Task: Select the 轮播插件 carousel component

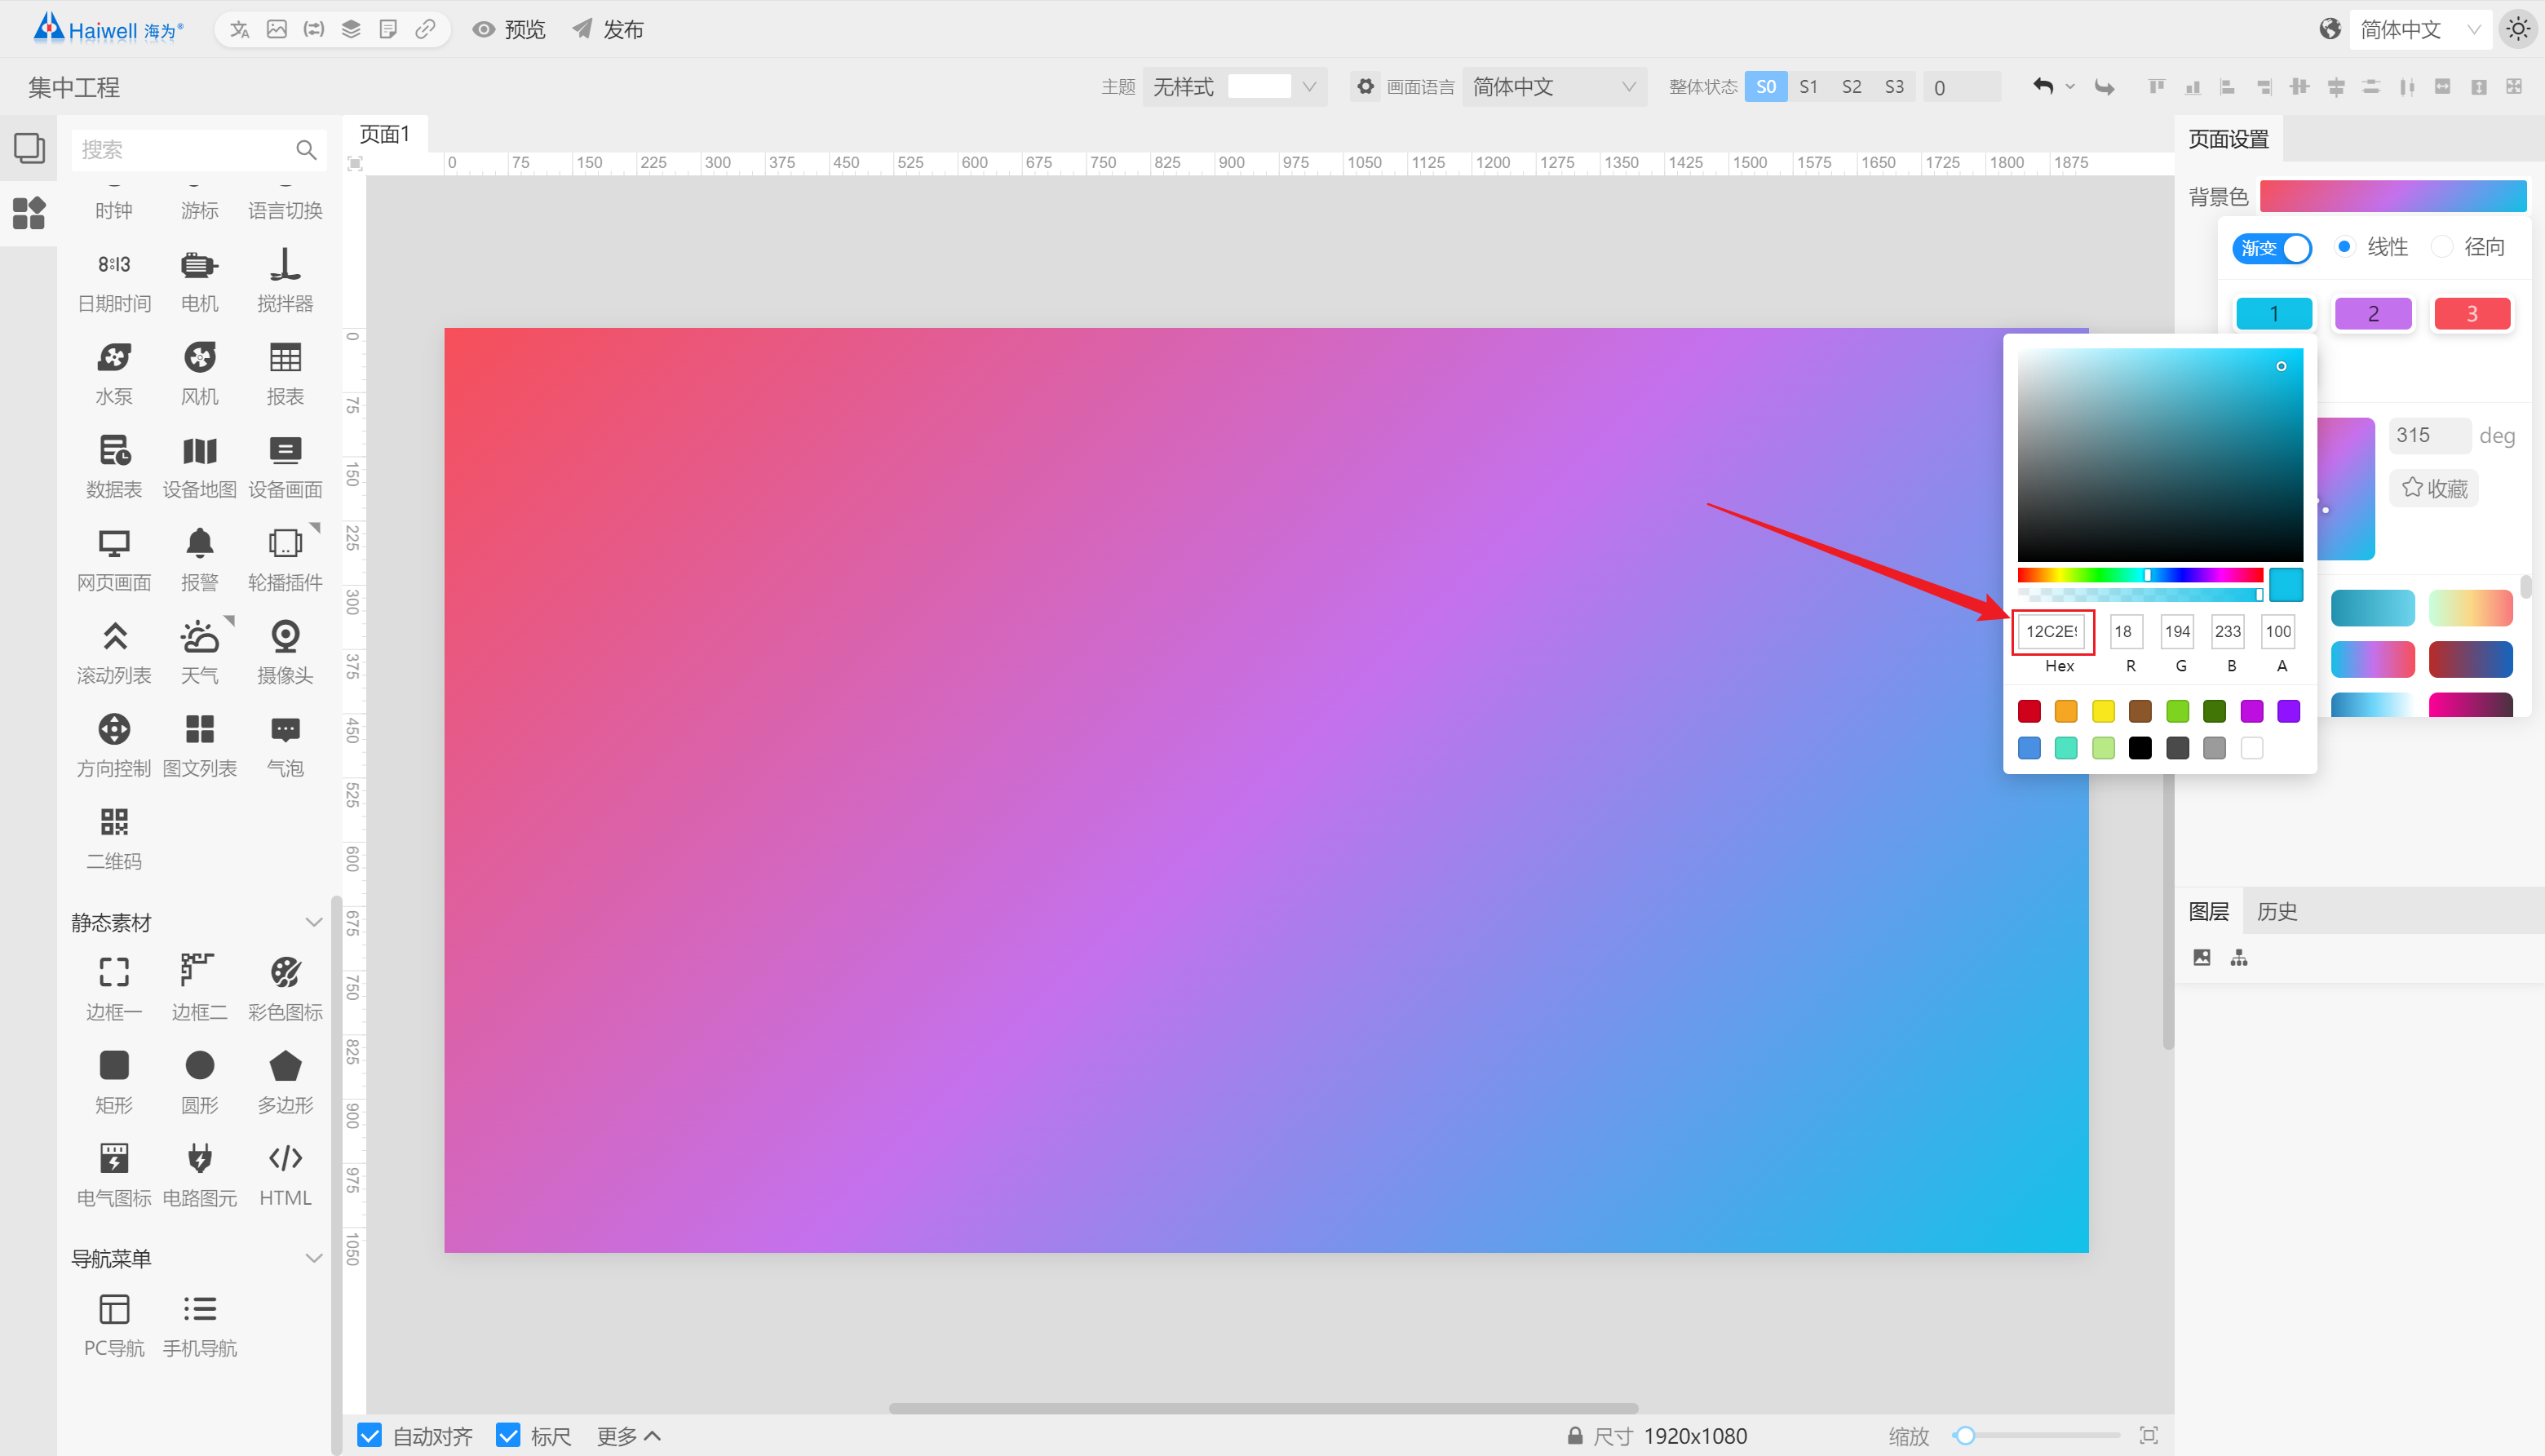Action: point(285,560)
